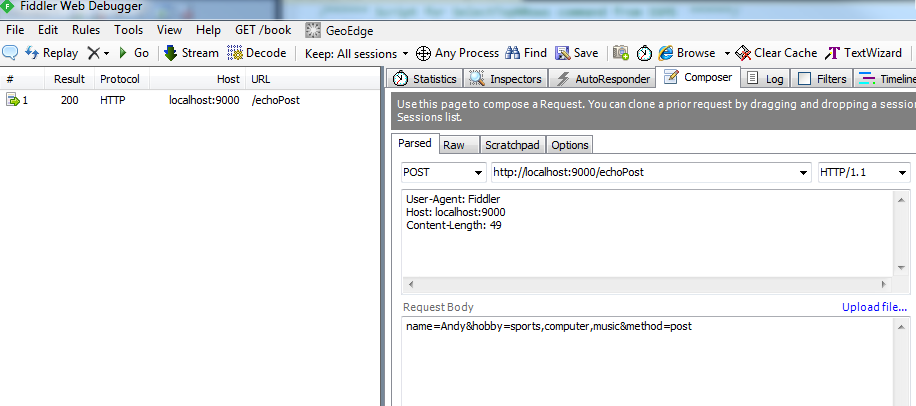Sort sessions by URL column header

314,79
